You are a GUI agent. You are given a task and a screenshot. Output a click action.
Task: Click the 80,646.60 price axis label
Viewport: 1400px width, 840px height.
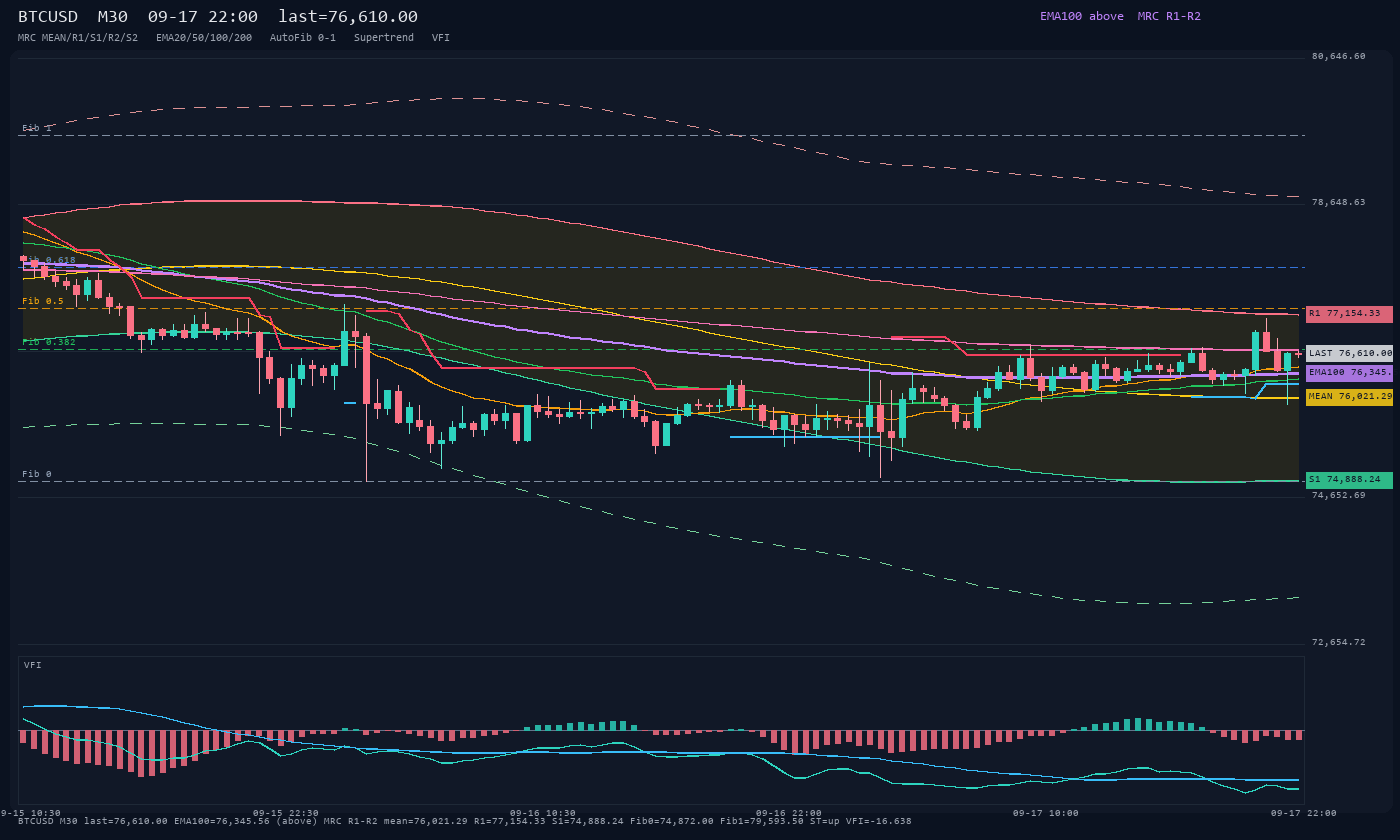click(x=1338, y=56)
